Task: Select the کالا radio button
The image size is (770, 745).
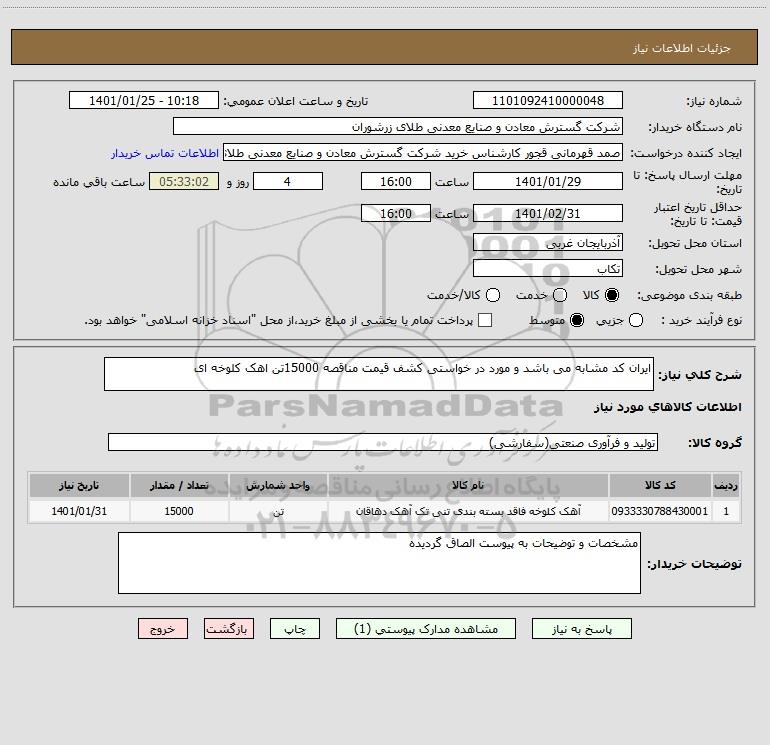Action: [x=612, y=295]
